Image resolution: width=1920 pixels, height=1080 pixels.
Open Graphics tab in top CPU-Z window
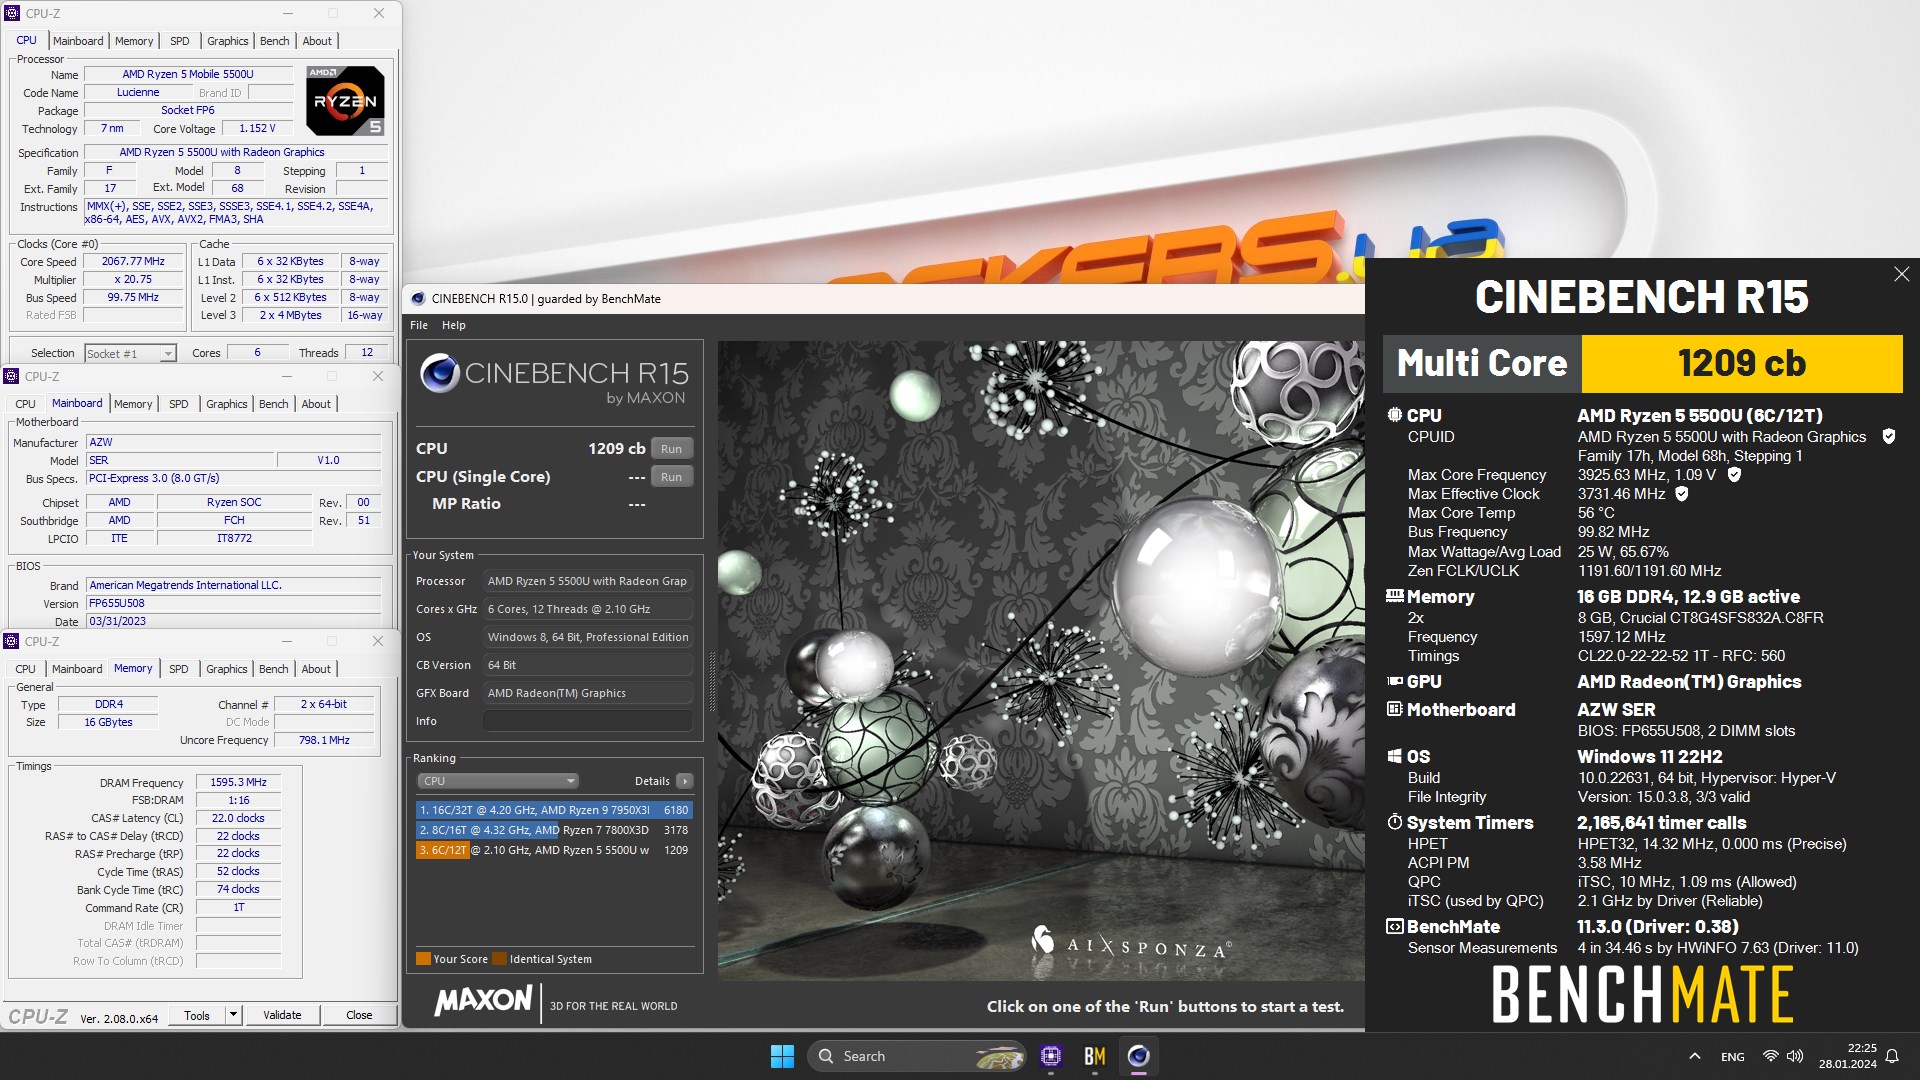point(228,41)
